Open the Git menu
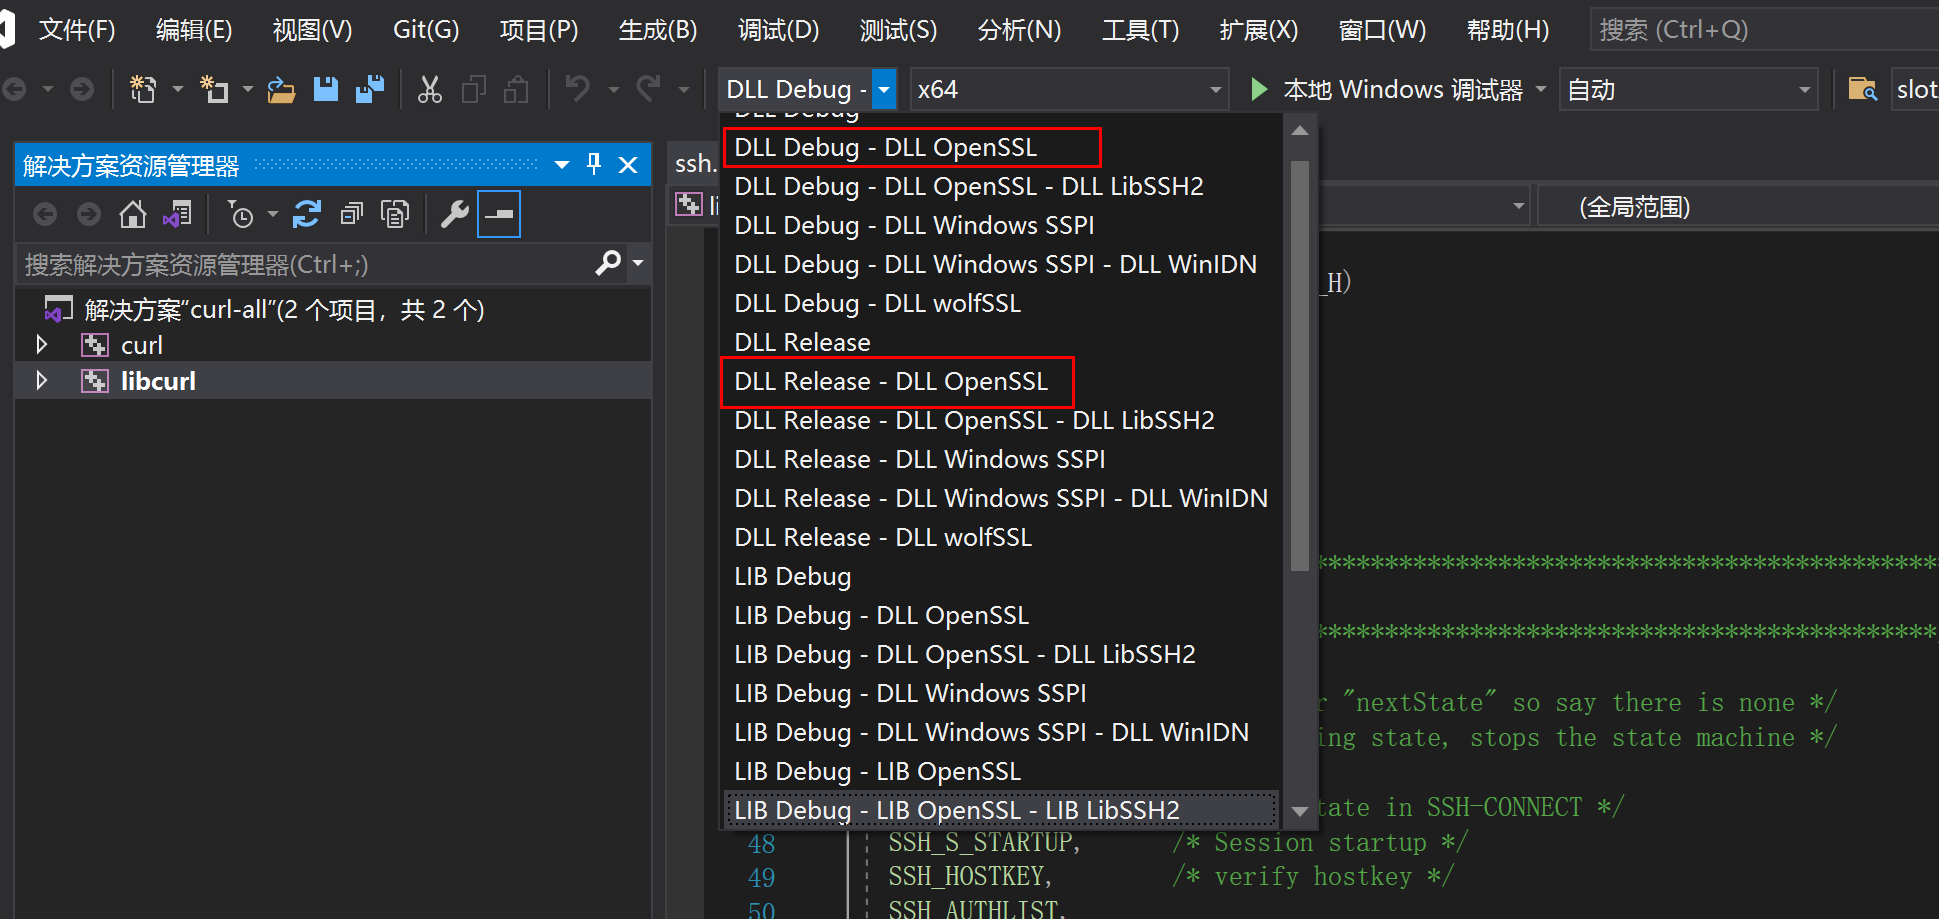Image resolution: width=1939 pixels, height=919 pixels. pos(425,29)
